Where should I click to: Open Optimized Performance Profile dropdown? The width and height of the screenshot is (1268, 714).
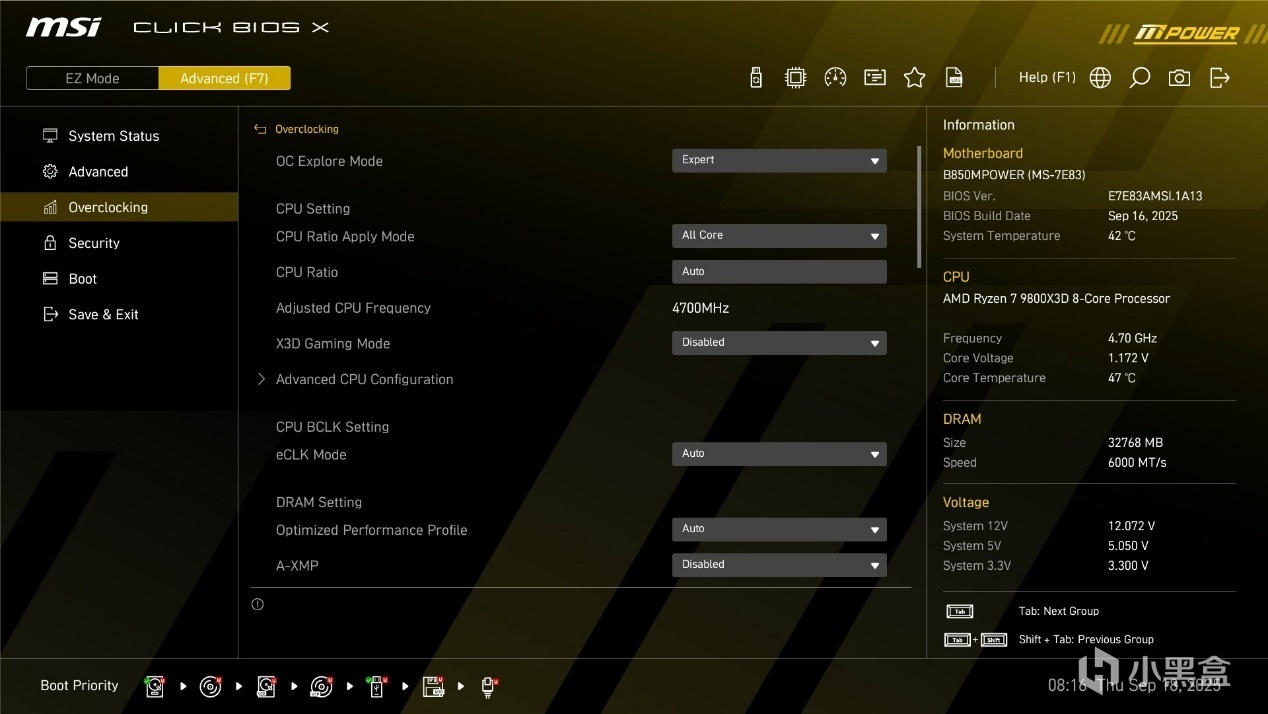(x=779, y=529)
